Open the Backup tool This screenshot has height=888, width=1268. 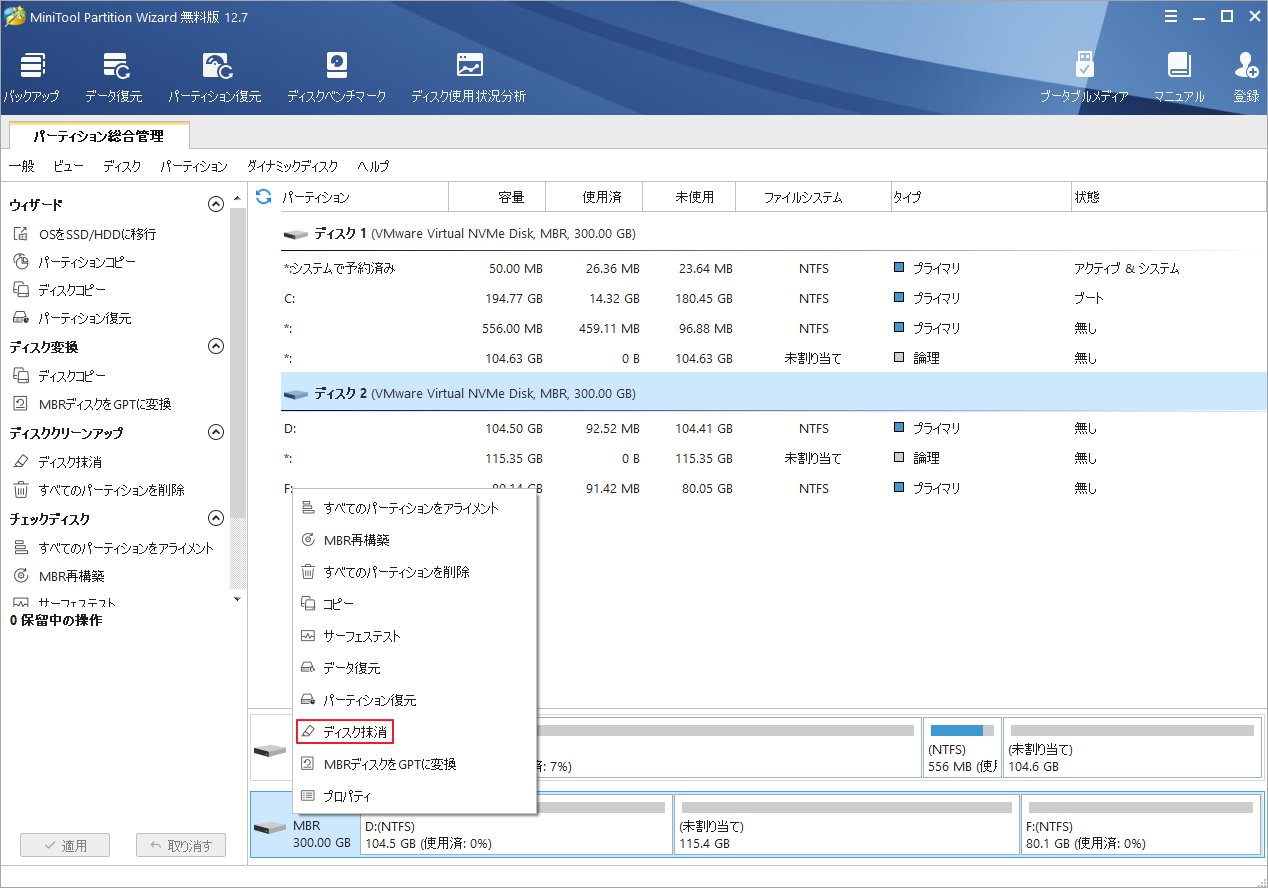click(x=31, y=75)
